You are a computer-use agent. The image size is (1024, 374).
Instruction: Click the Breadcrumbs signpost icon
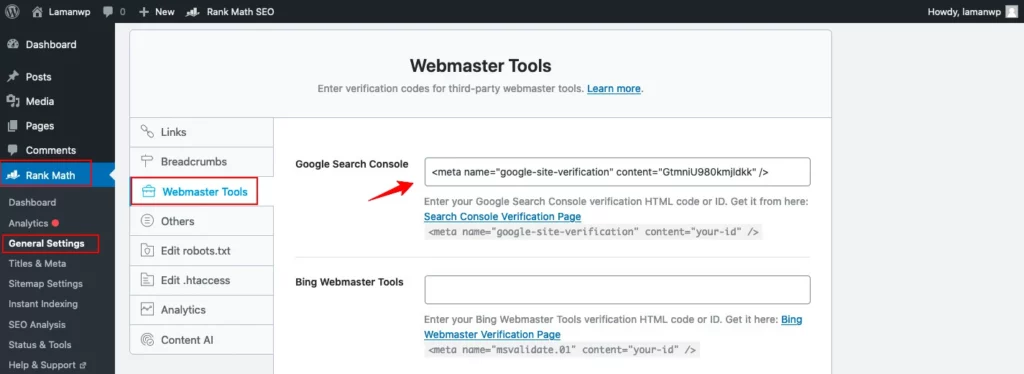click(x=147, y=161)
